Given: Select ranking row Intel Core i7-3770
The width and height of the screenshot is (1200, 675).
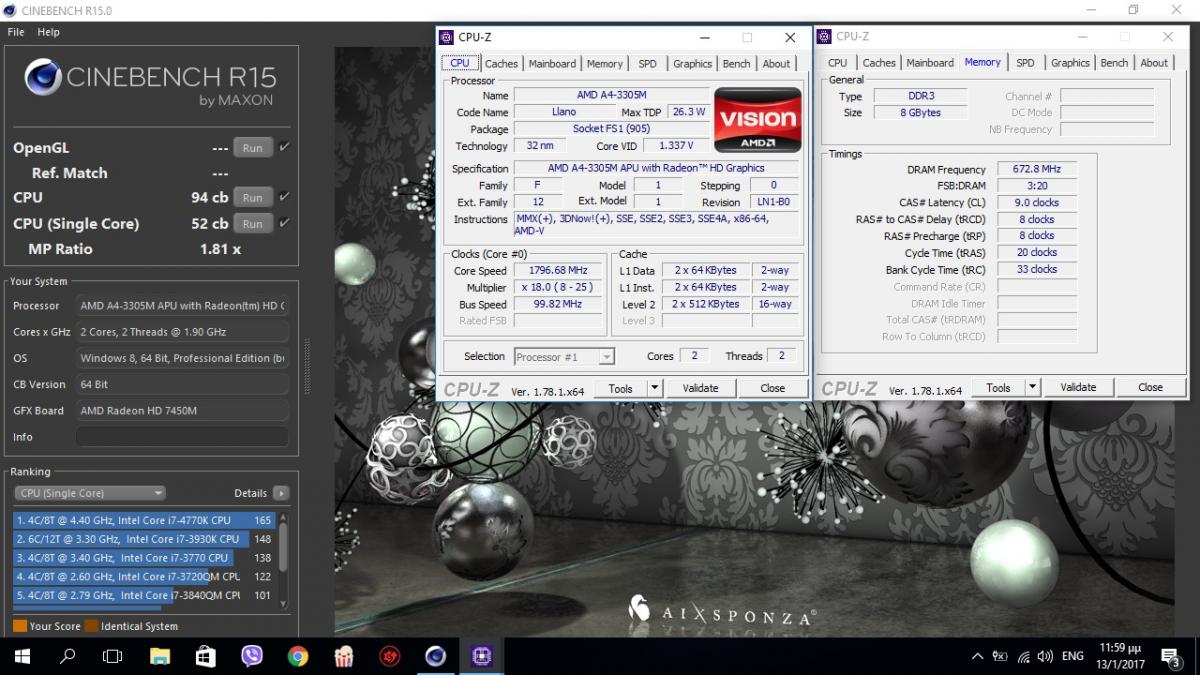Looking at the screenshot, I should tap(144, 558).
